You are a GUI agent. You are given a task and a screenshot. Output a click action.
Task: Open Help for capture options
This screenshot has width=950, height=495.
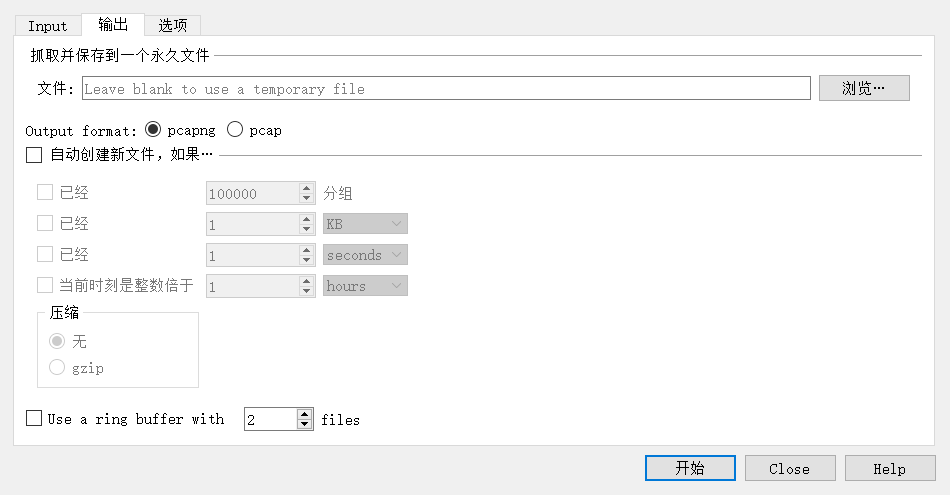[889, 469]
